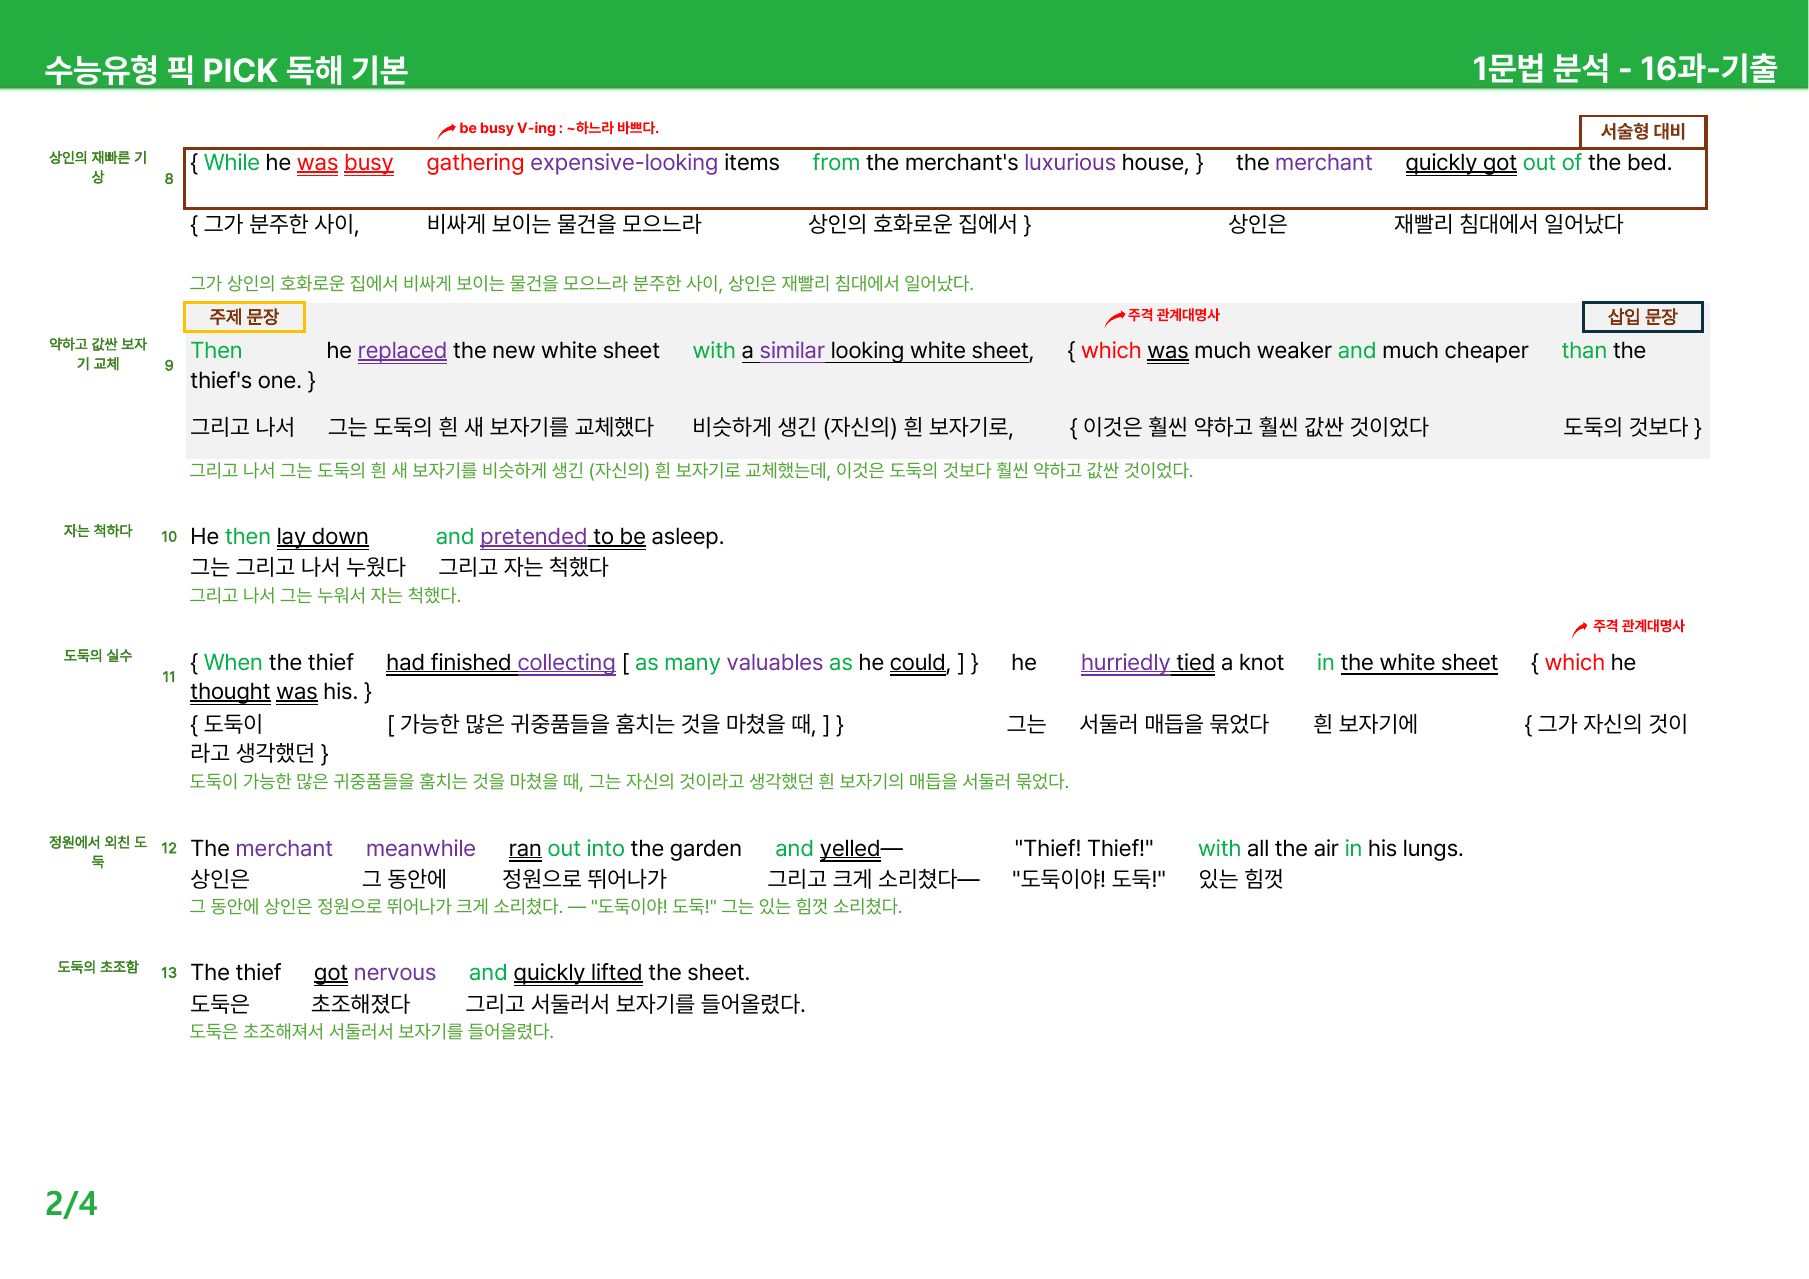This screenshot has width=1809, height=1279.
Task: Click the red note 'be busy V-ing : ~하느라 바쁘다.'
Action: 558,128
